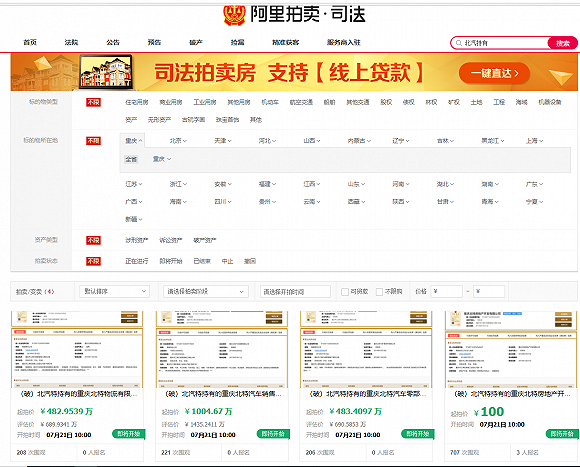Click 不限 tag in 资产类型 row
The image size is (580, 467).
coord(93,240)
